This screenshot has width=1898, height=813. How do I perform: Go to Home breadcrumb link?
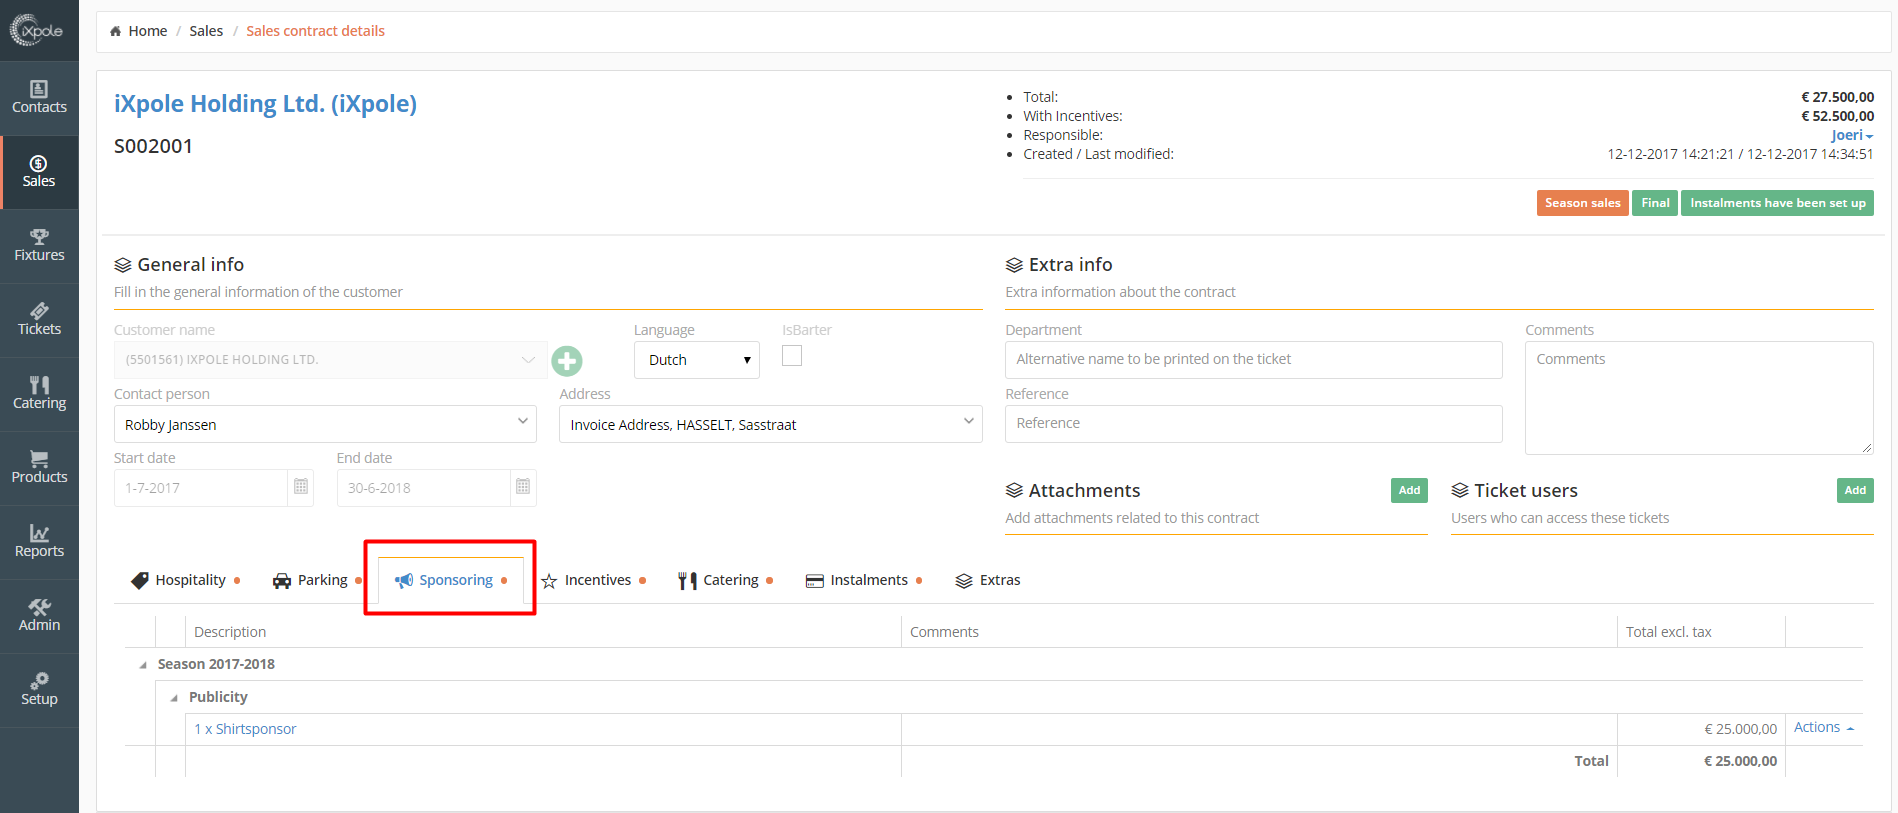point(148,31)
